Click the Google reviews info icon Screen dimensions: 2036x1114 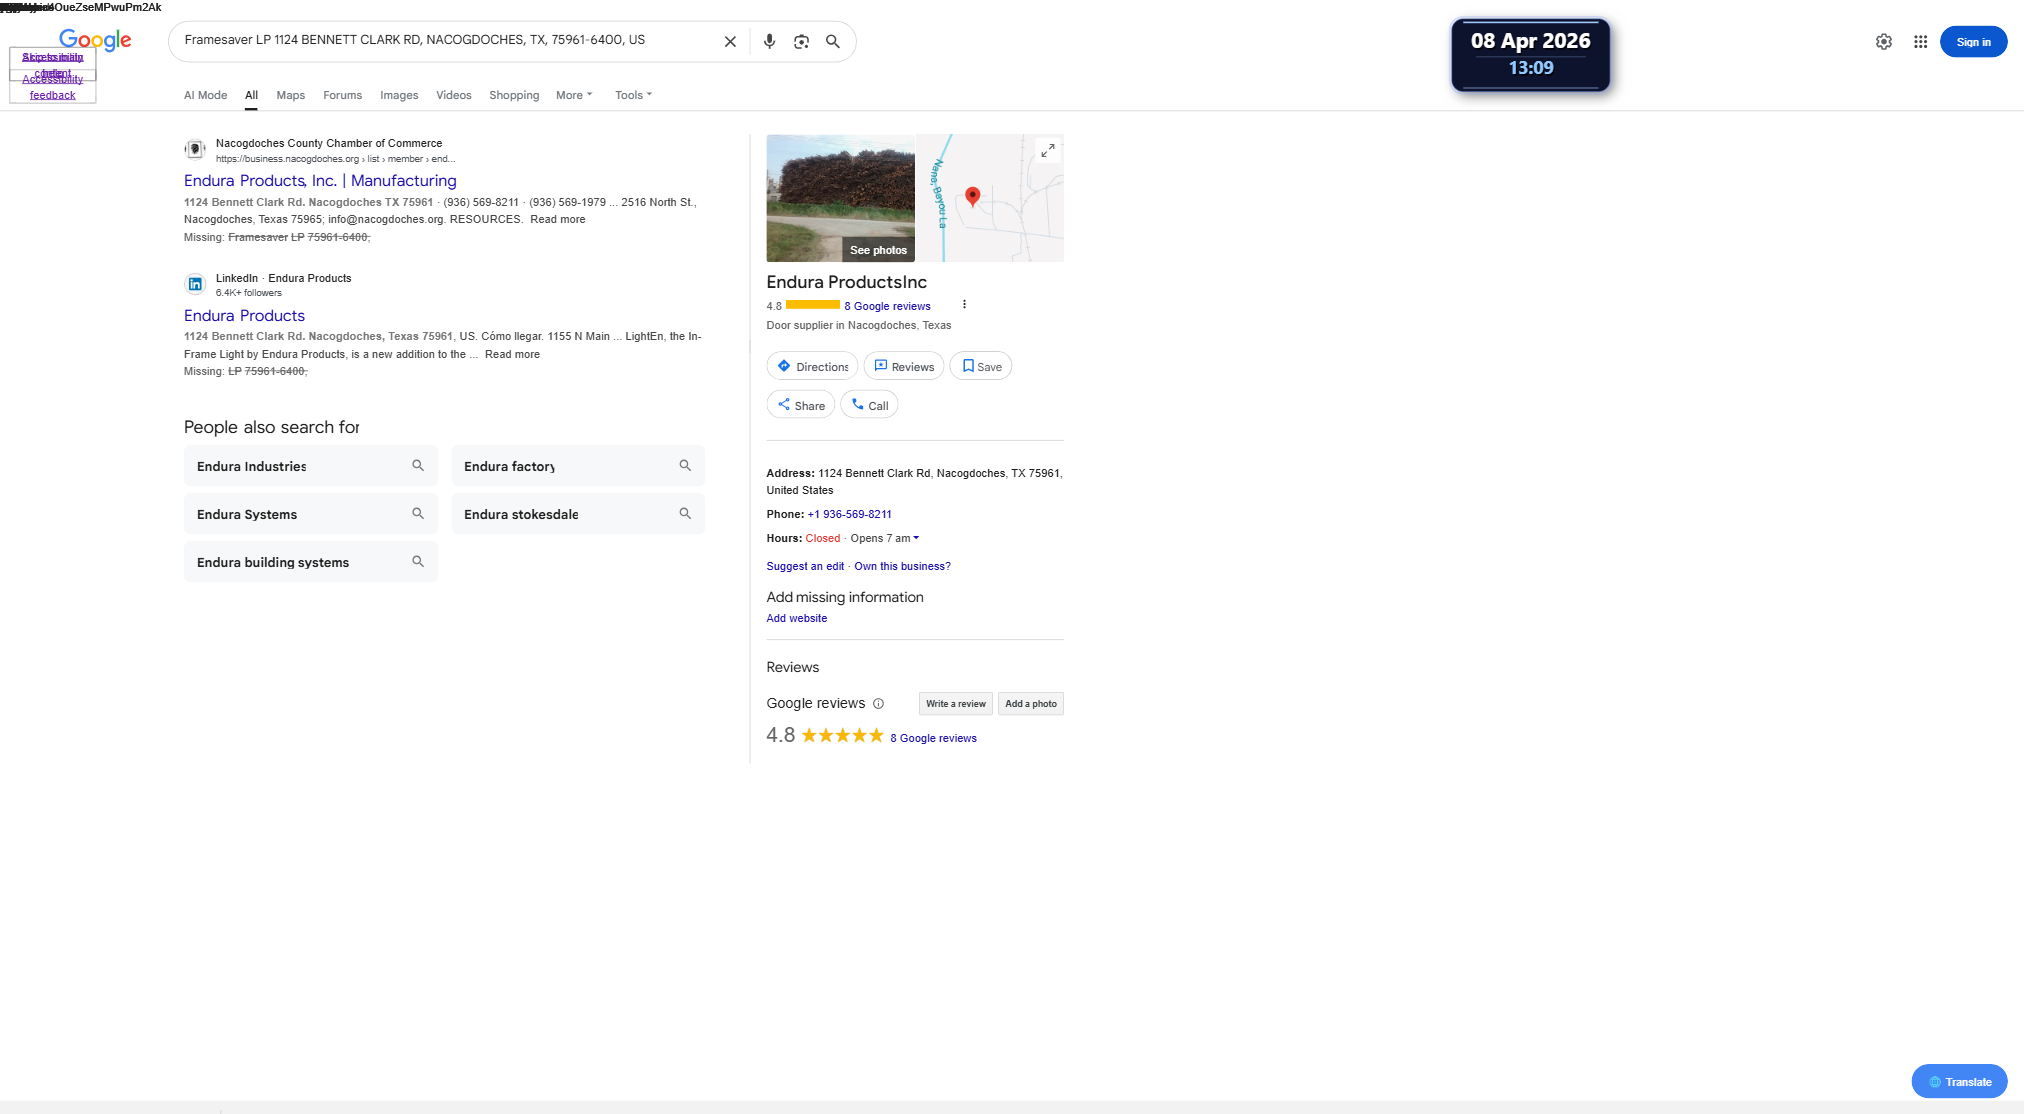click(878, 704)
